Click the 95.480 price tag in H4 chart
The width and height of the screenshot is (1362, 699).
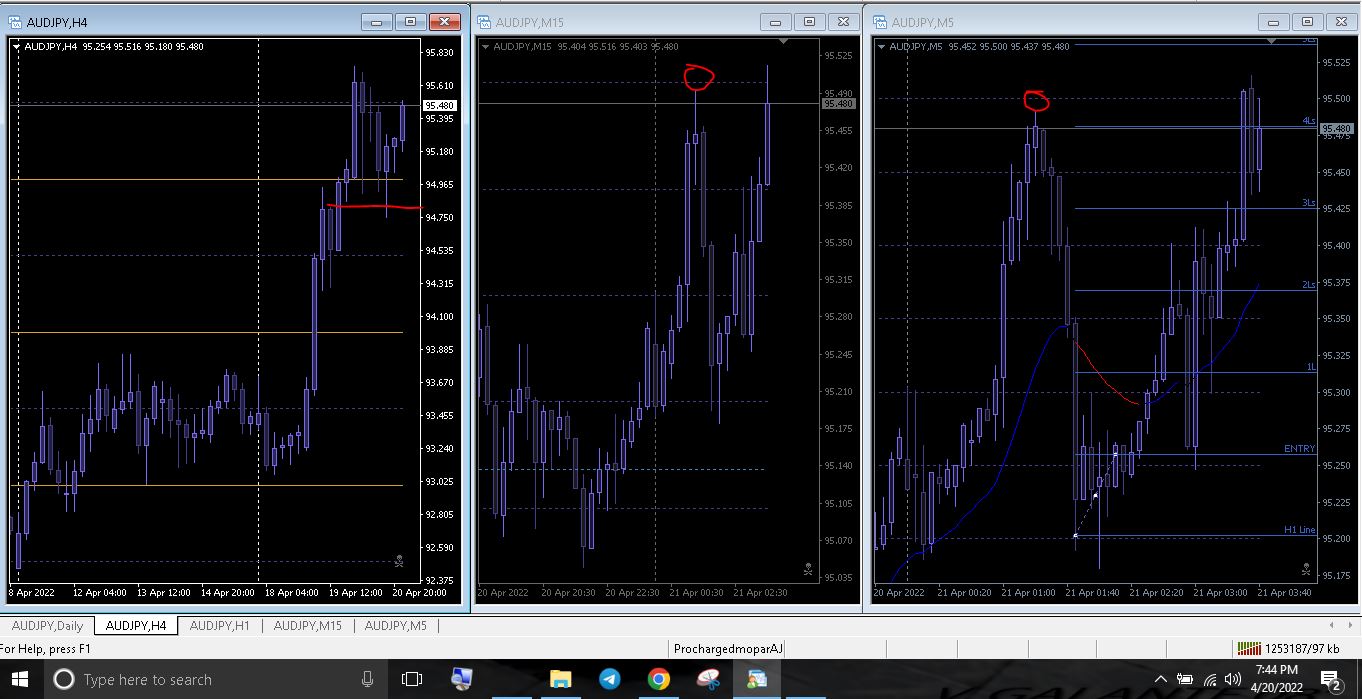click(x=440, y=105)
